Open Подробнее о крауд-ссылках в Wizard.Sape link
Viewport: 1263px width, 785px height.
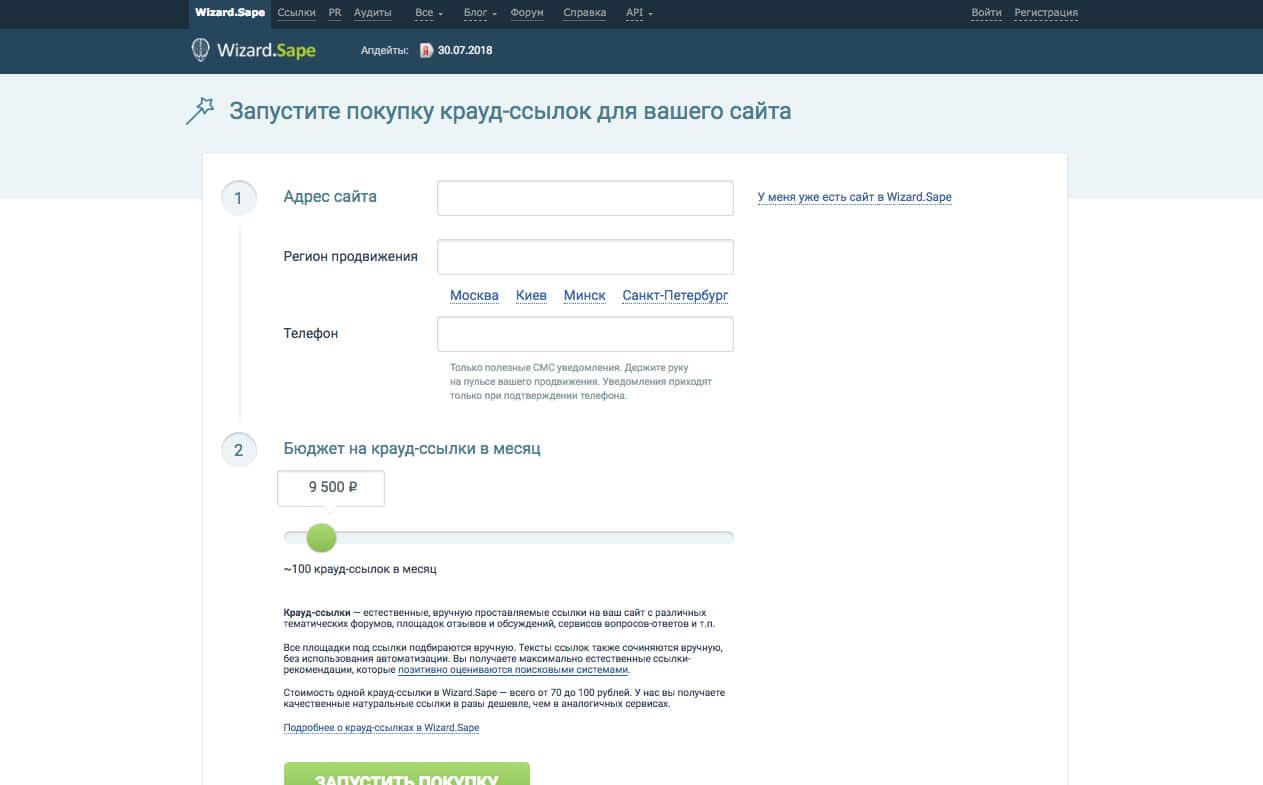pyautogui.click(x=381, y=727)
